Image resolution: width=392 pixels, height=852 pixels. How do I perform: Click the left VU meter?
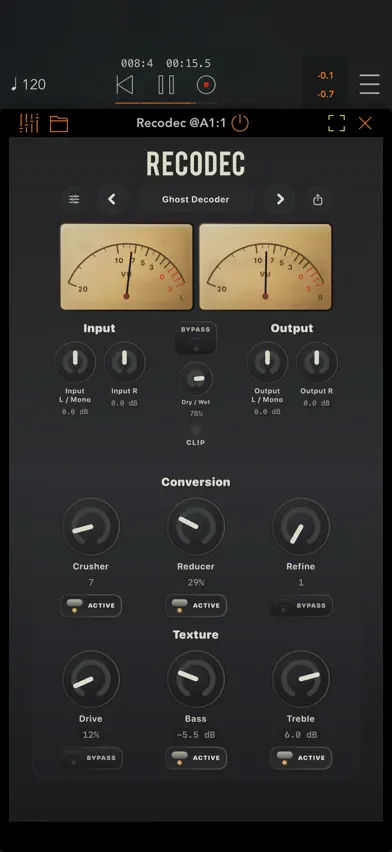127,267
